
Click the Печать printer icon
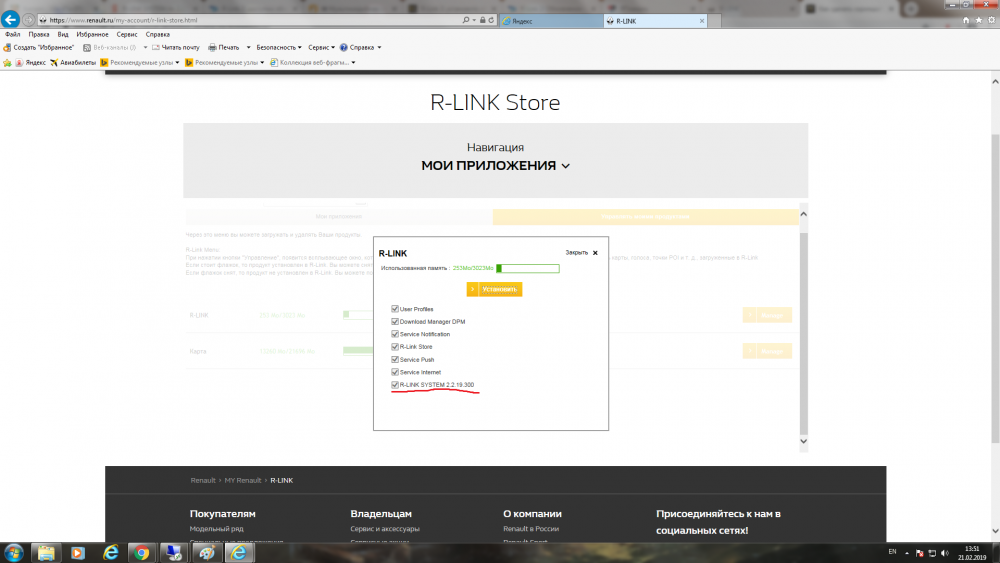pyautogui.click(x=212, y=47)
